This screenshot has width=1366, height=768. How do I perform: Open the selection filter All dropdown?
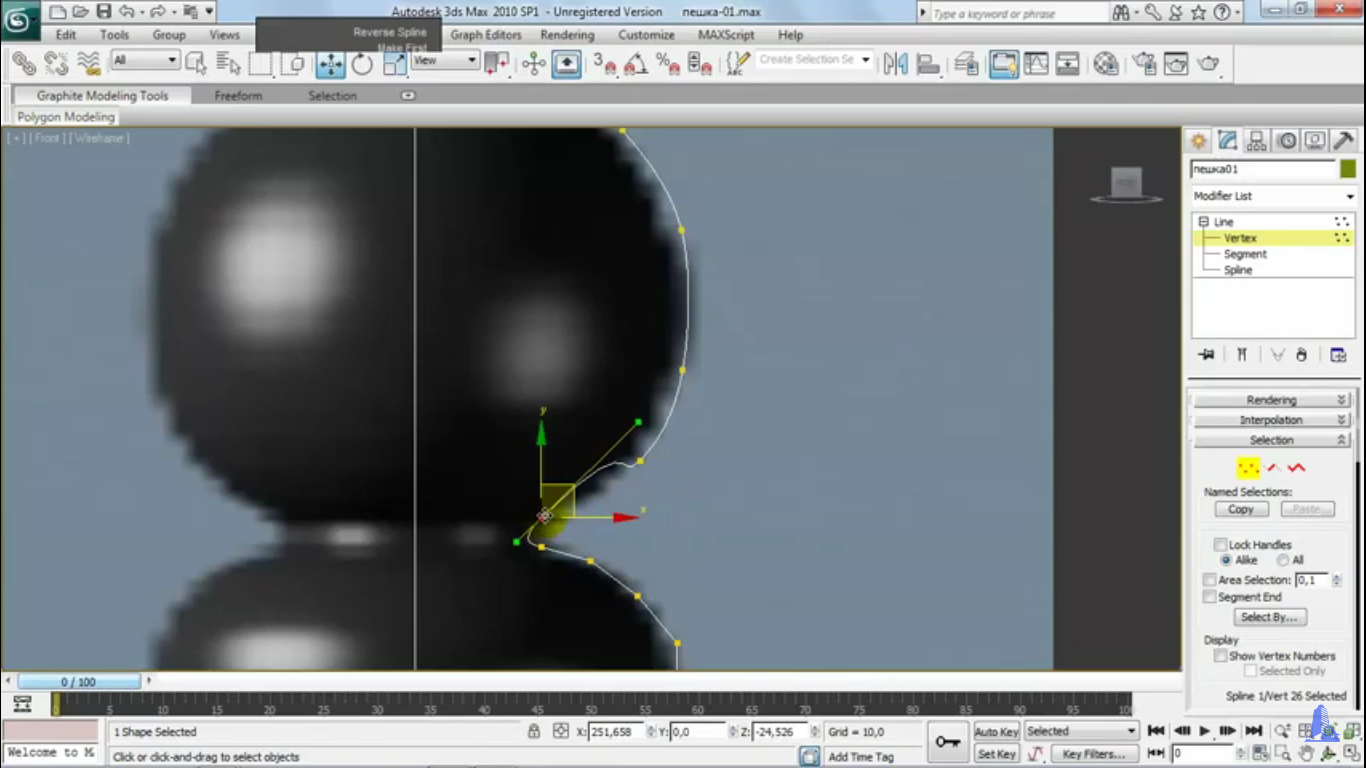[145, 60]
